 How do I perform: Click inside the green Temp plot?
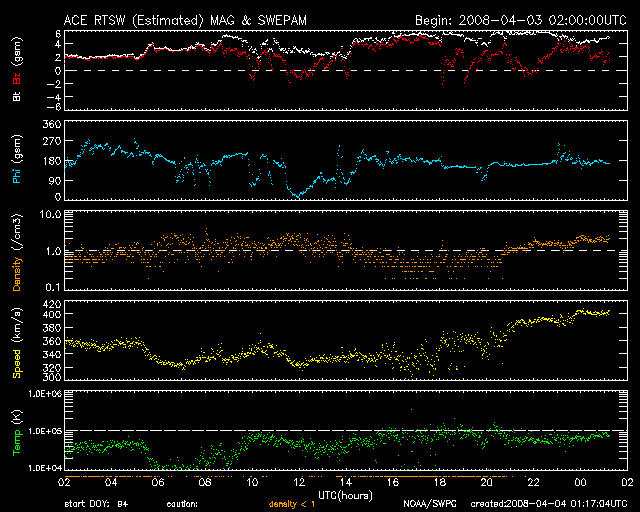pyautogui.click(x=346, y=430)
